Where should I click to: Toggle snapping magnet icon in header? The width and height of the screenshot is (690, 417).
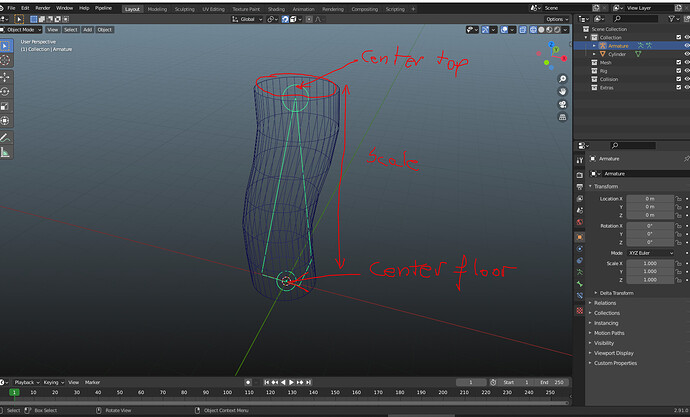(285, 19)
